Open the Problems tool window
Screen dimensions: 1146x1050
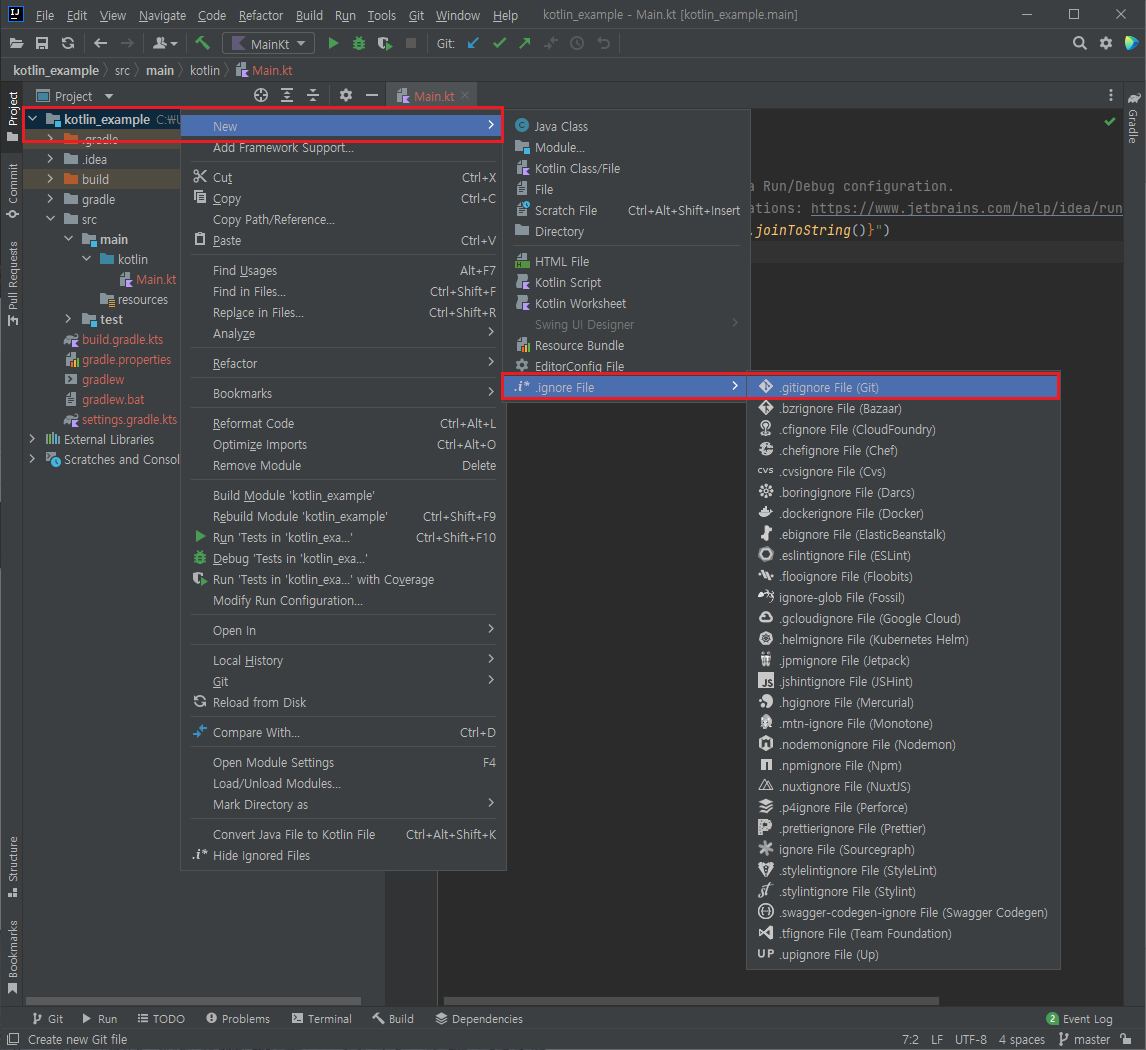238,1019
